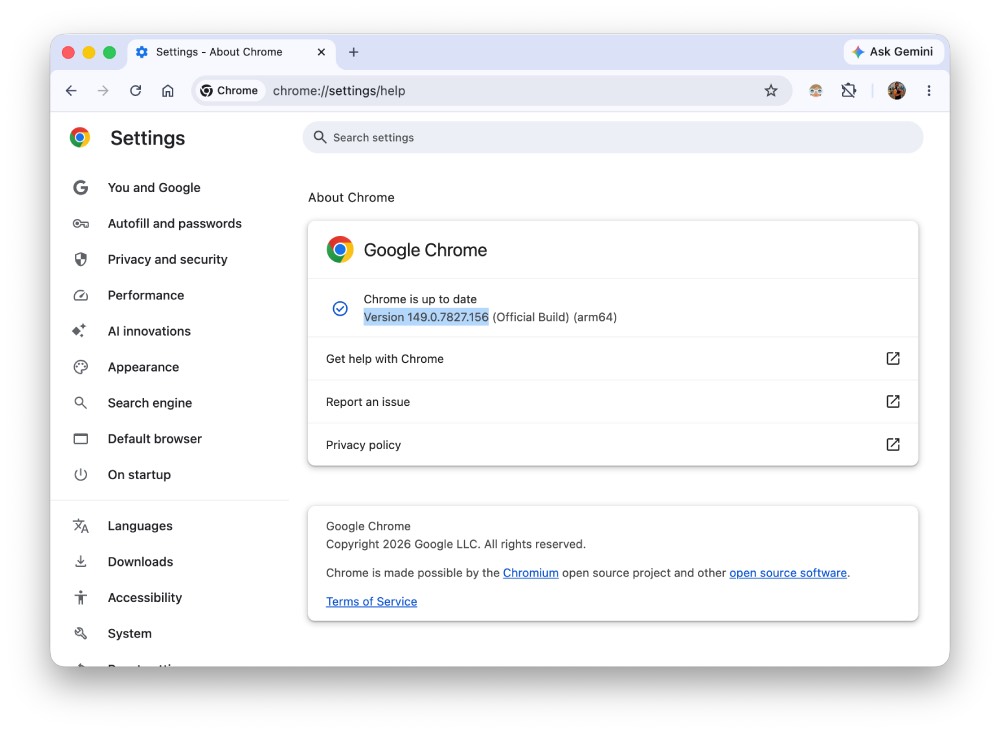Image resolution: width=1000 pixels, height=733 pixels.
Task: Click the Chrome site info chip
Action: pyautogui.click(x=229, y=91)
